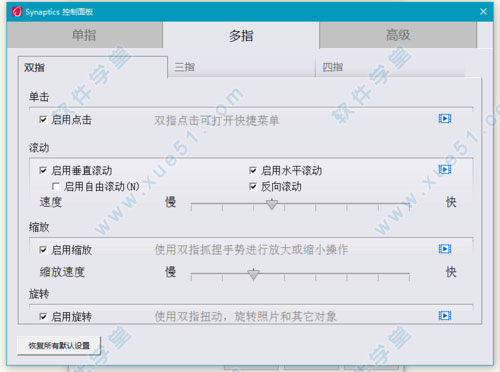This screenshot has height=372, width=500.
Task: Toggle the 反向滚动 checkbox
Action: (253, 186)
